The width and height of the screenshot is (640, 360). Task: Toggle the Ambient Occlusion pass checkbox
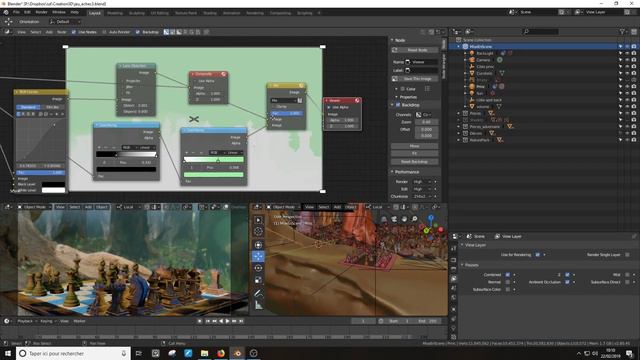[567, 282]
